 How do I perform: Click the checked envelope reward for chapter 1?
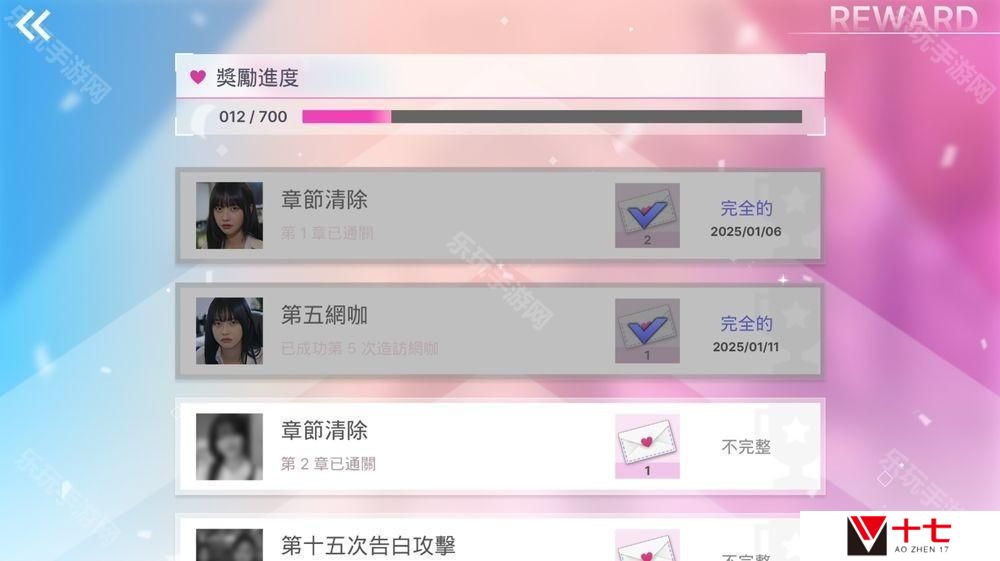647,215
